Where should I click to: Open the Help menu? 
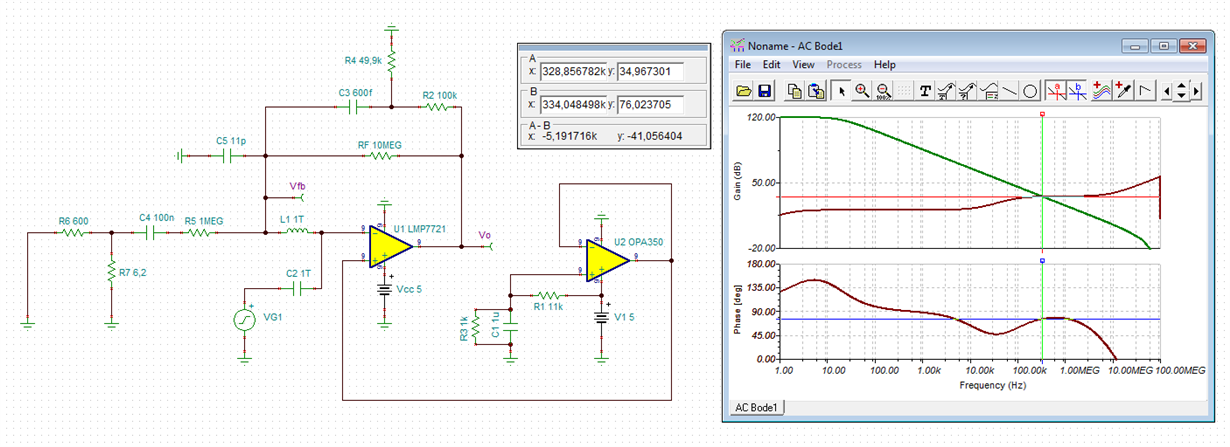(885, 64)
